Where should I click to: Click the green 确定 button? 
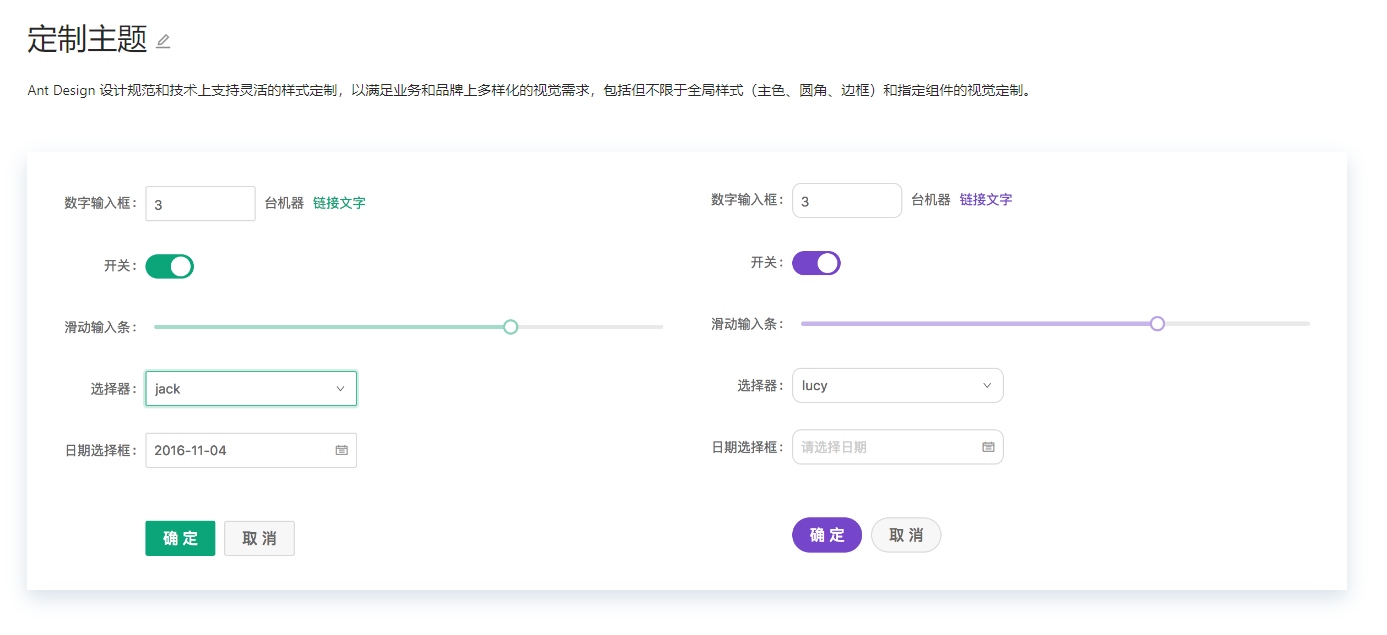point(180,538)
